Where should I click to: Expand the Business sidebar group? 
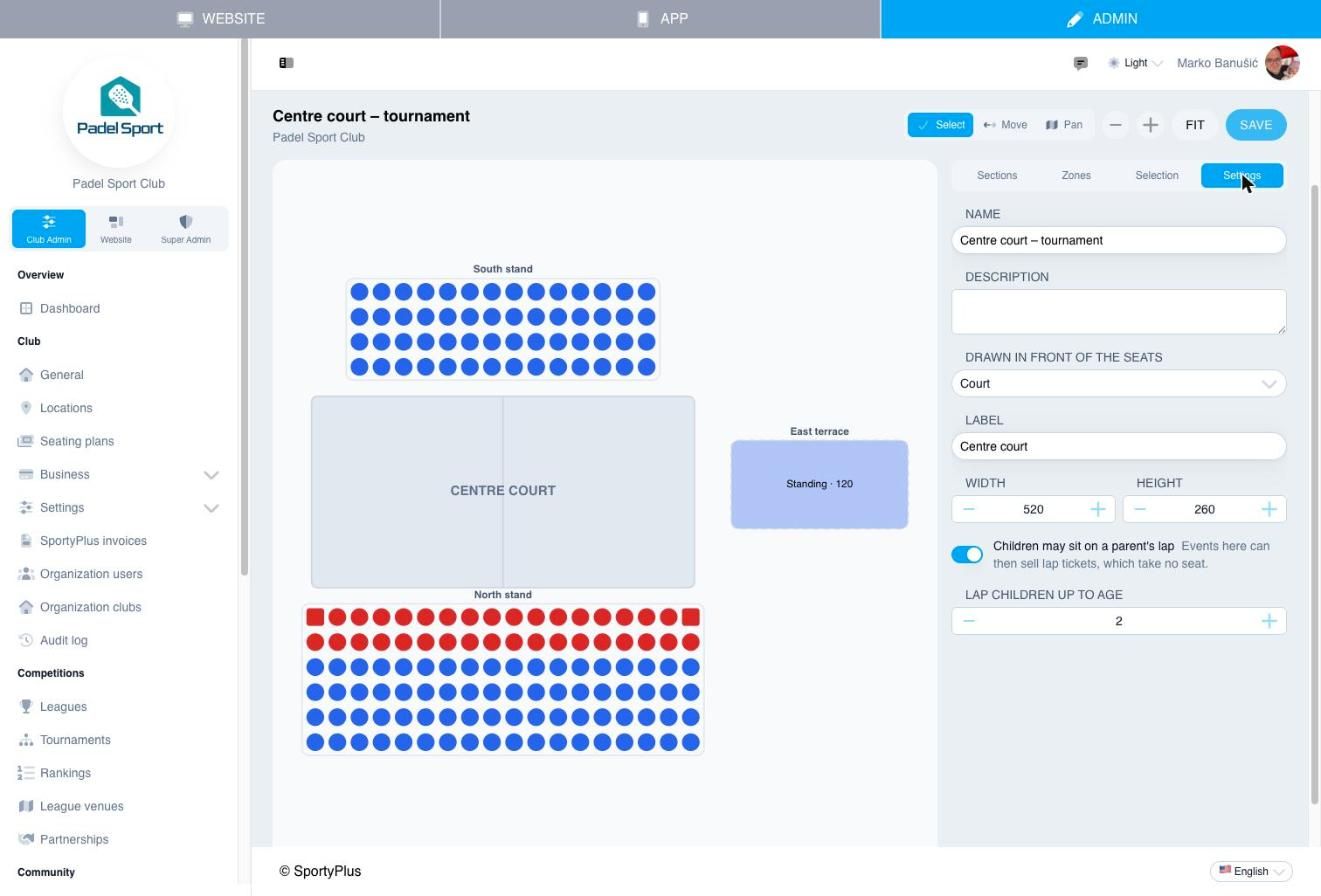coord(119,474)
